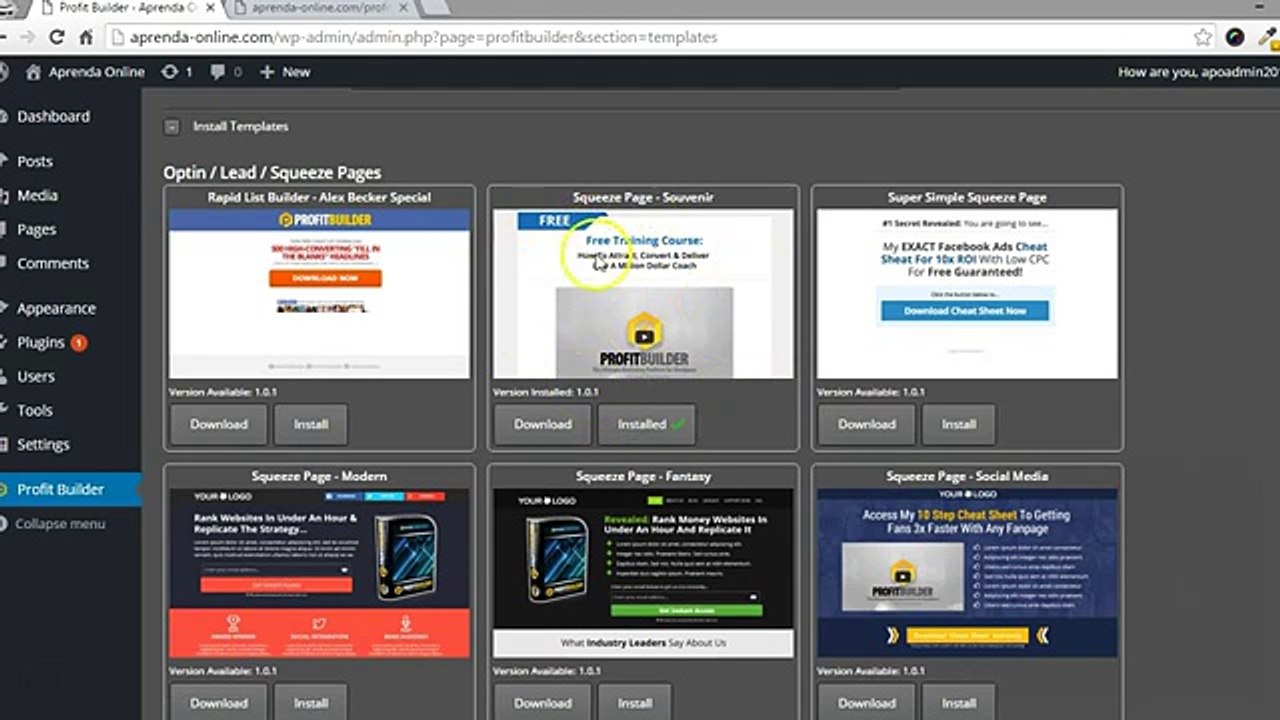The width and height of the screenshot is (1280, 720).
Task: Bookmark this page with the star icon
Action: [x=1203, y=37]
